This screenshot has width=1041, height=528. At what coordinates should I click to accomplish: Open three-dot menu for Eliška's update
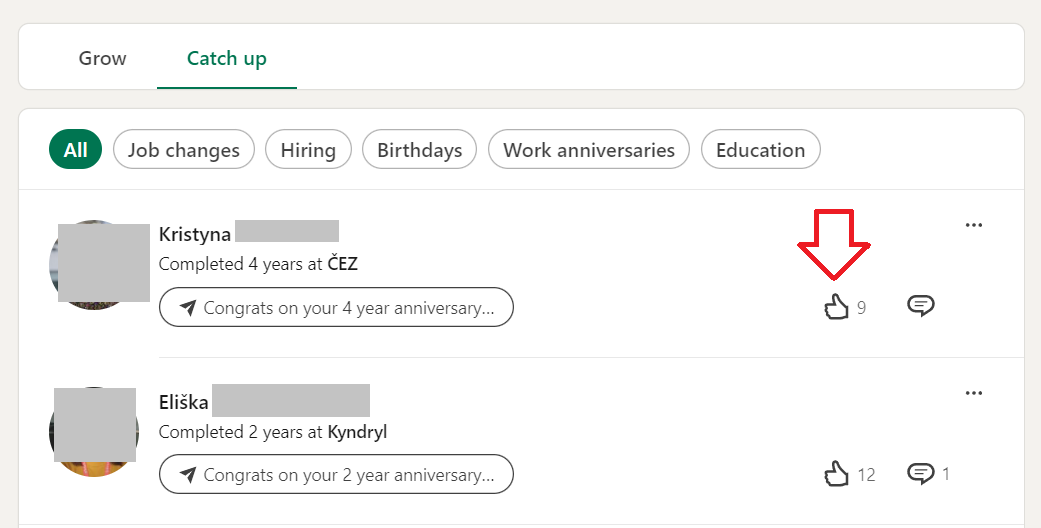click(x=974, y=393)
